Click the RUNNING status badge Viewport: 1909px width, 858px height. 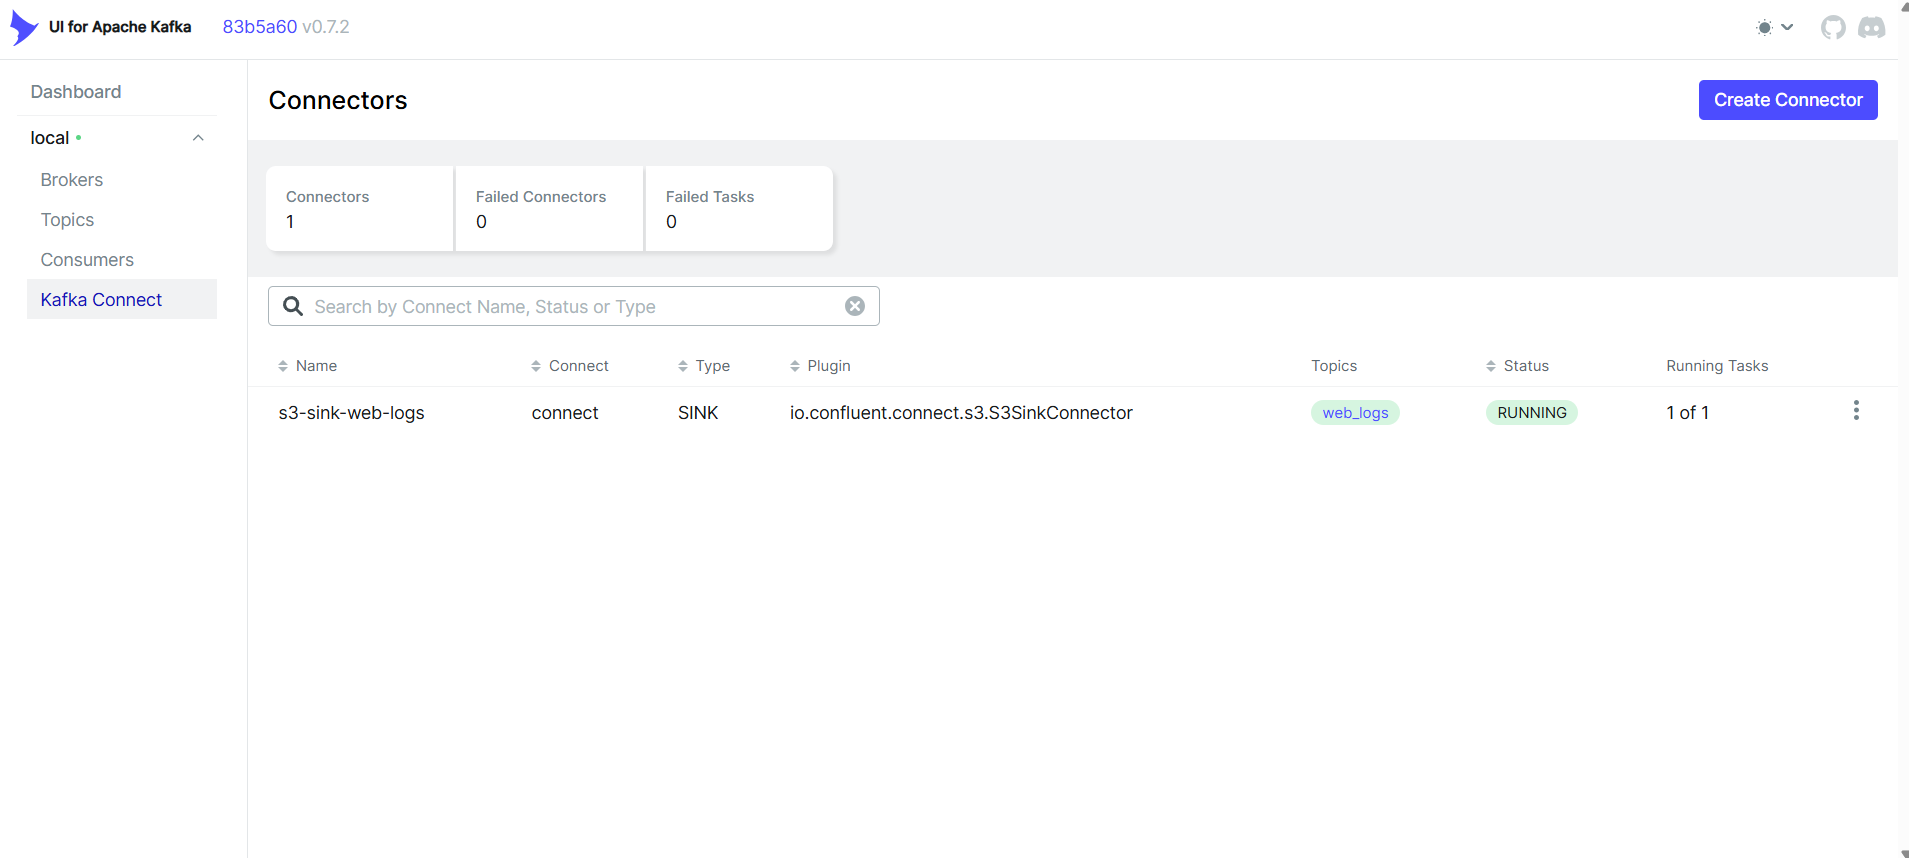click(x=1532, y=413)
